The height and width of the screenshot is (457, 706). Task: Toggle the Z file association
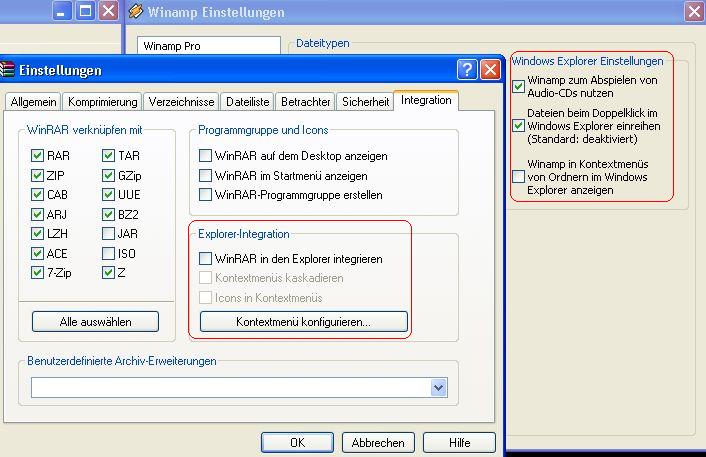[x=108, y=272]
